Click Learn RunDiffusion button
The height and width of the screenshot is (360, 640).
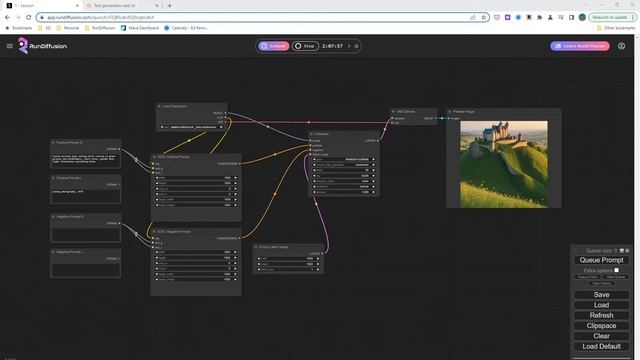[x=580, y=46]
